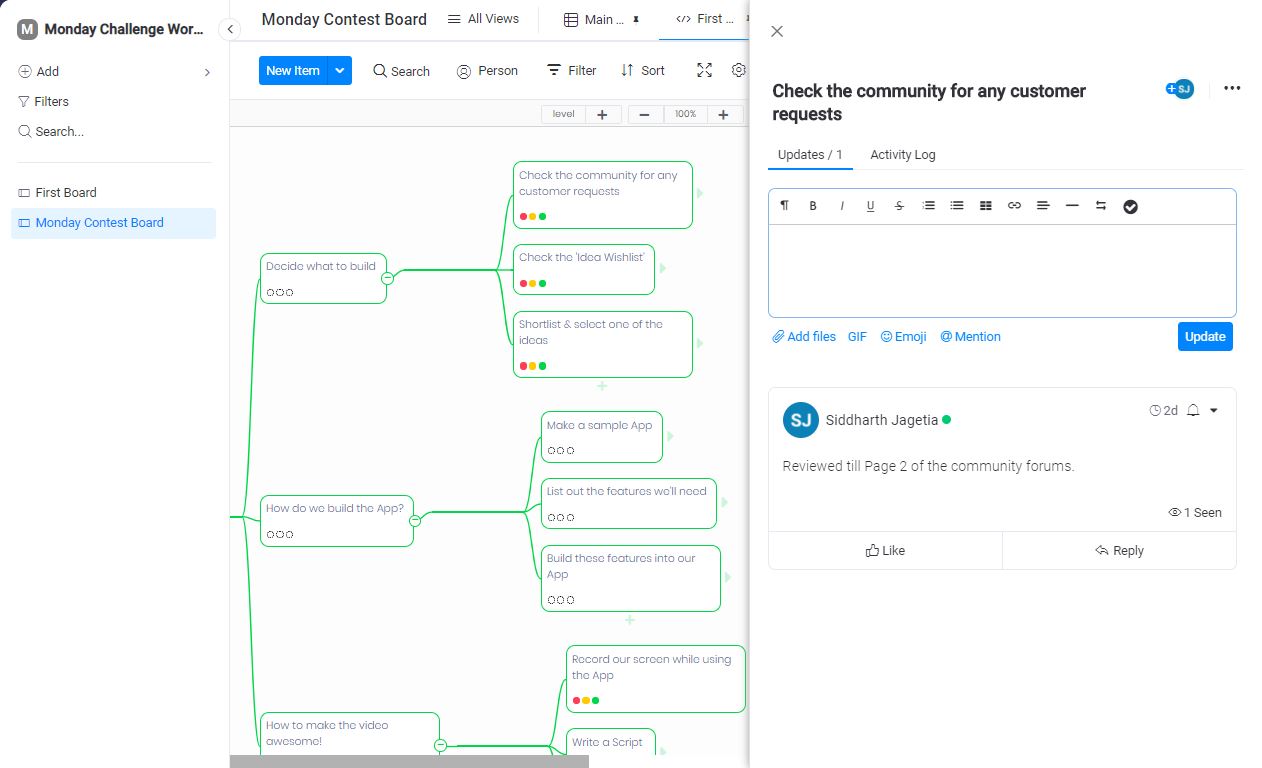
Task: Mention someone using the Mention link
Action: click(x=970, y=336)
